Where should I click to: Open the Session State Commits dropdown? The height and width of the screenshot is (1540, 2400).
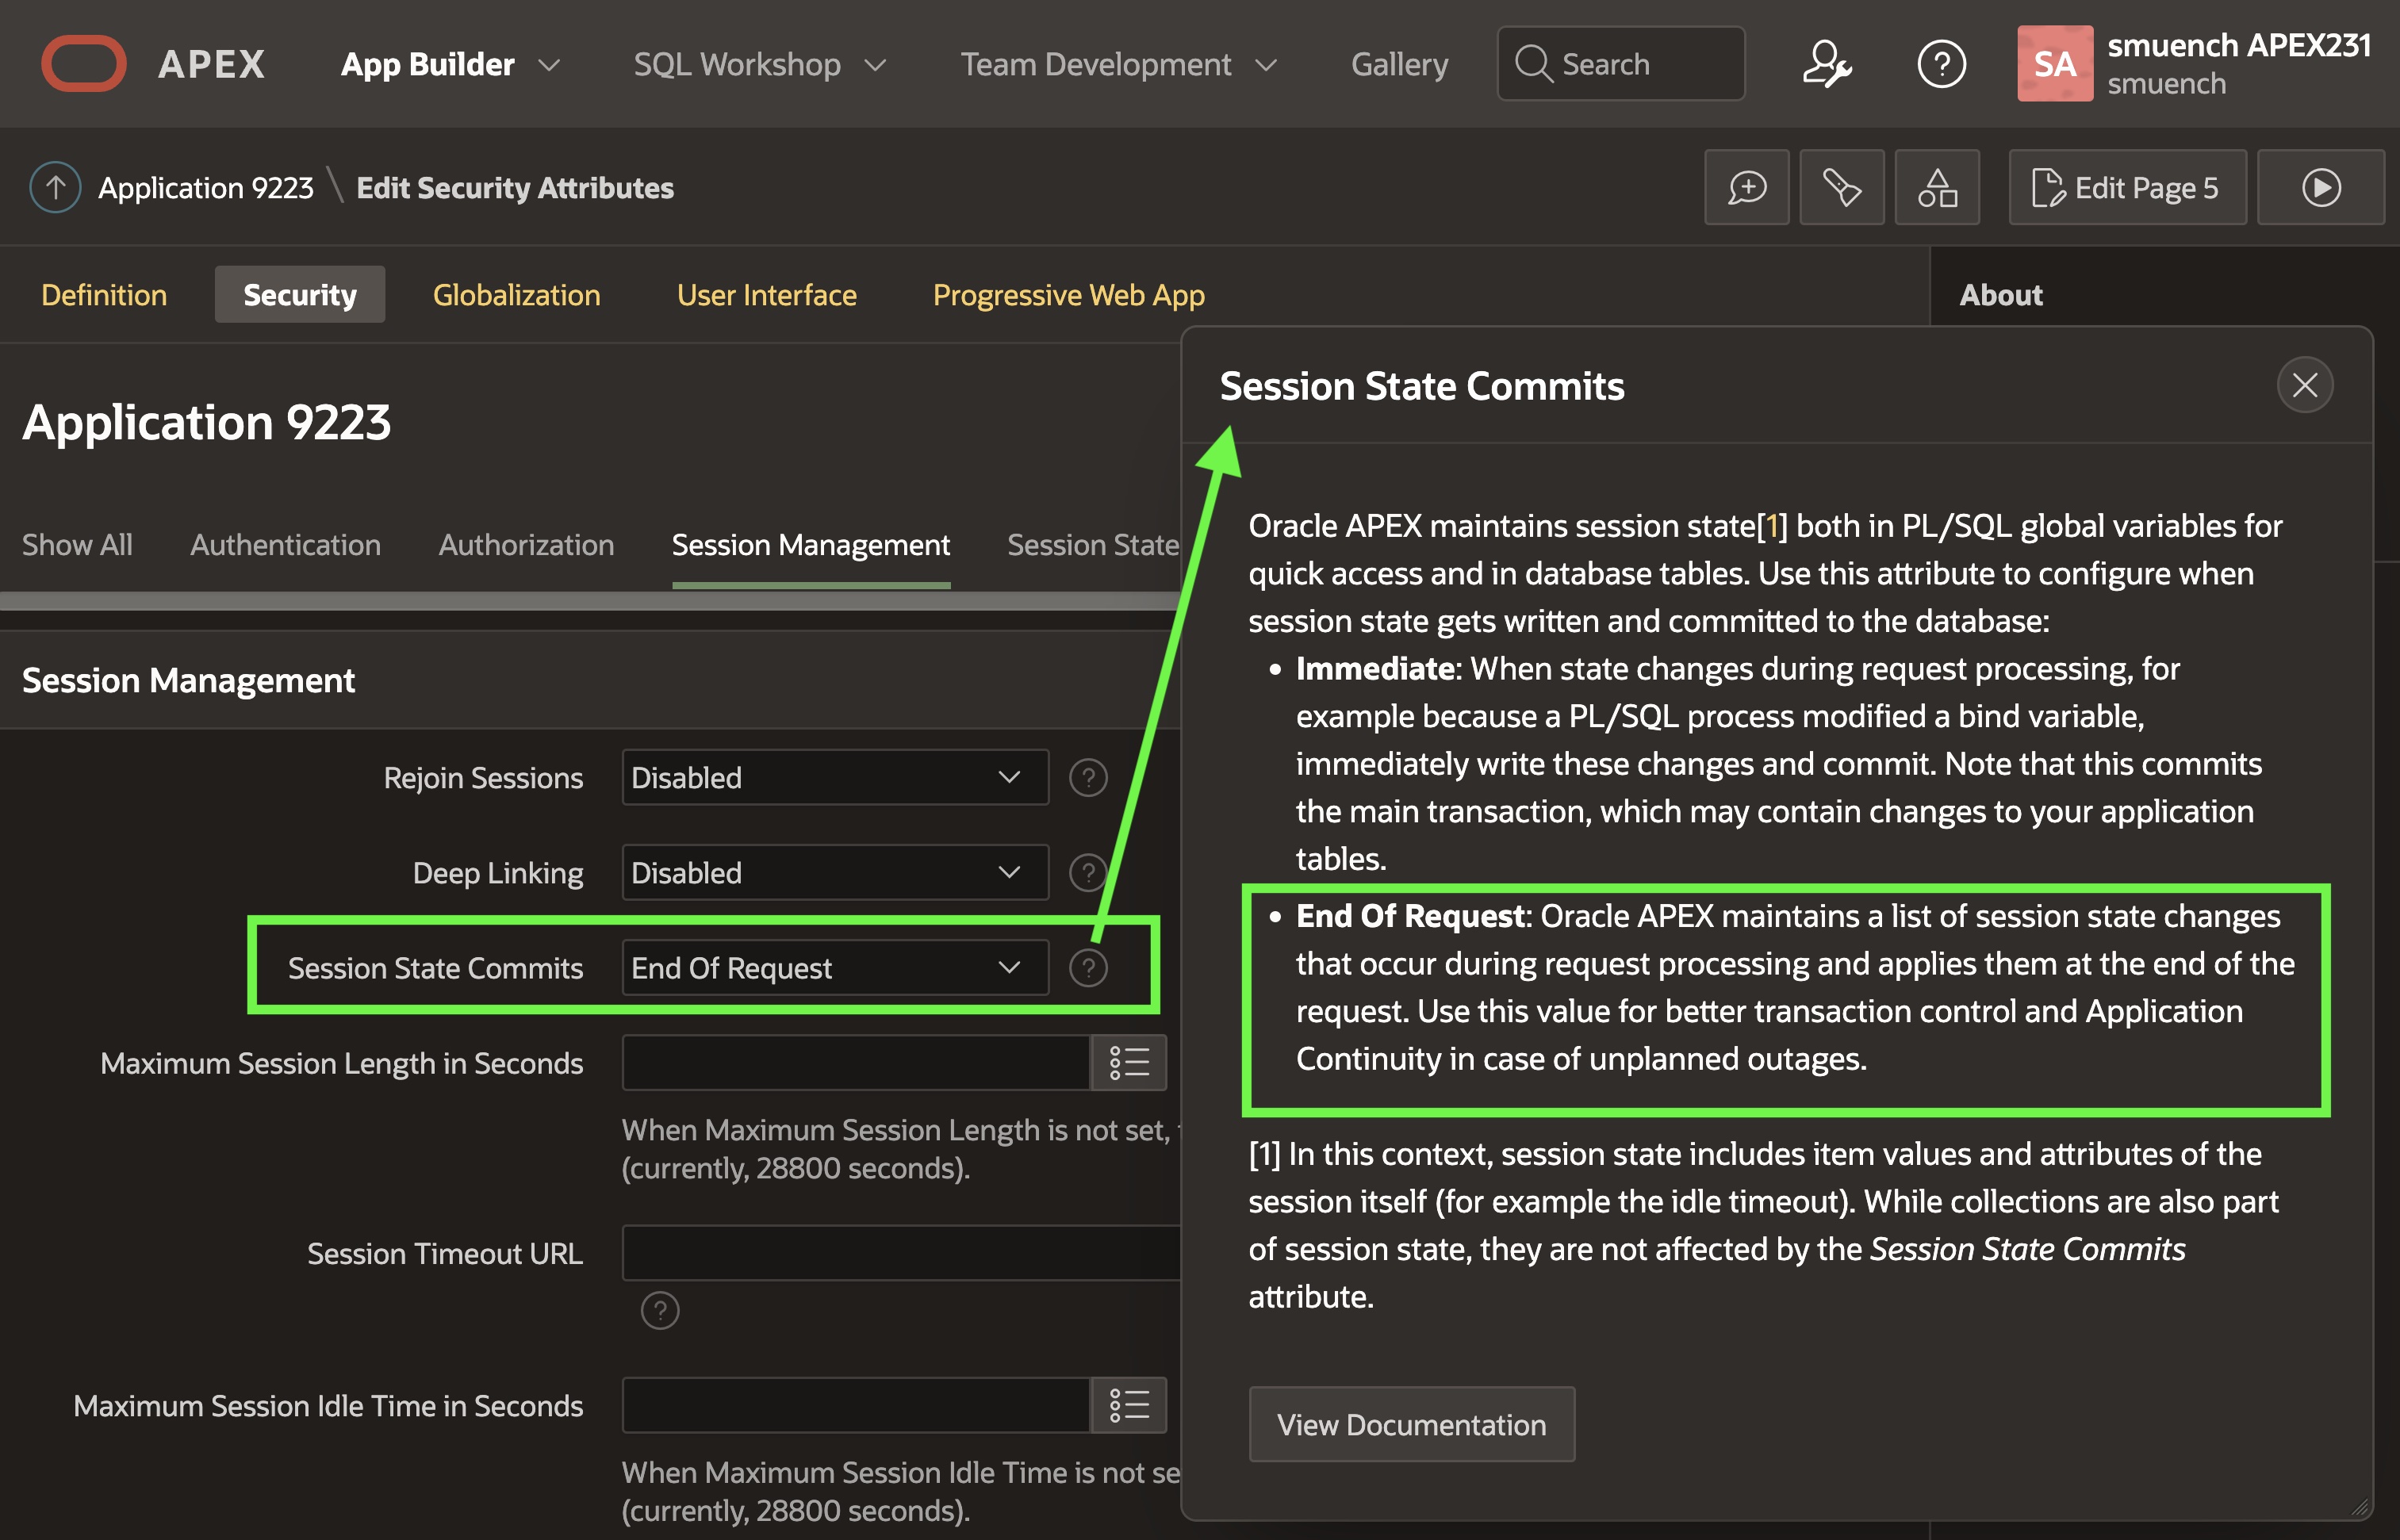pyautogui.click(x=834, y=967)
